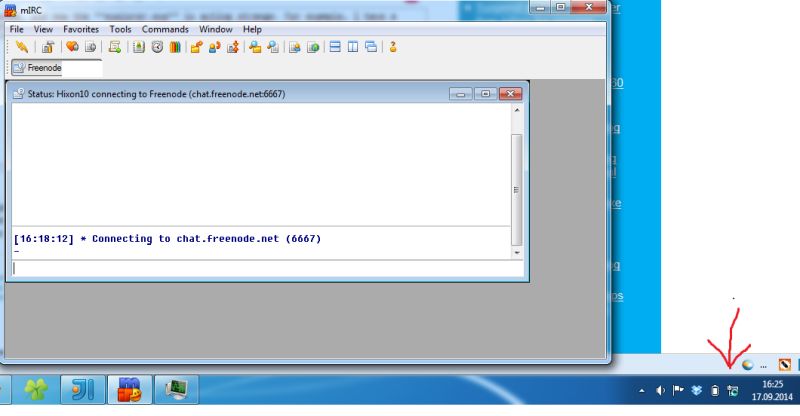
Task: Click the Connect lightning bolt toolbar icon
Action: click(21, 47)
